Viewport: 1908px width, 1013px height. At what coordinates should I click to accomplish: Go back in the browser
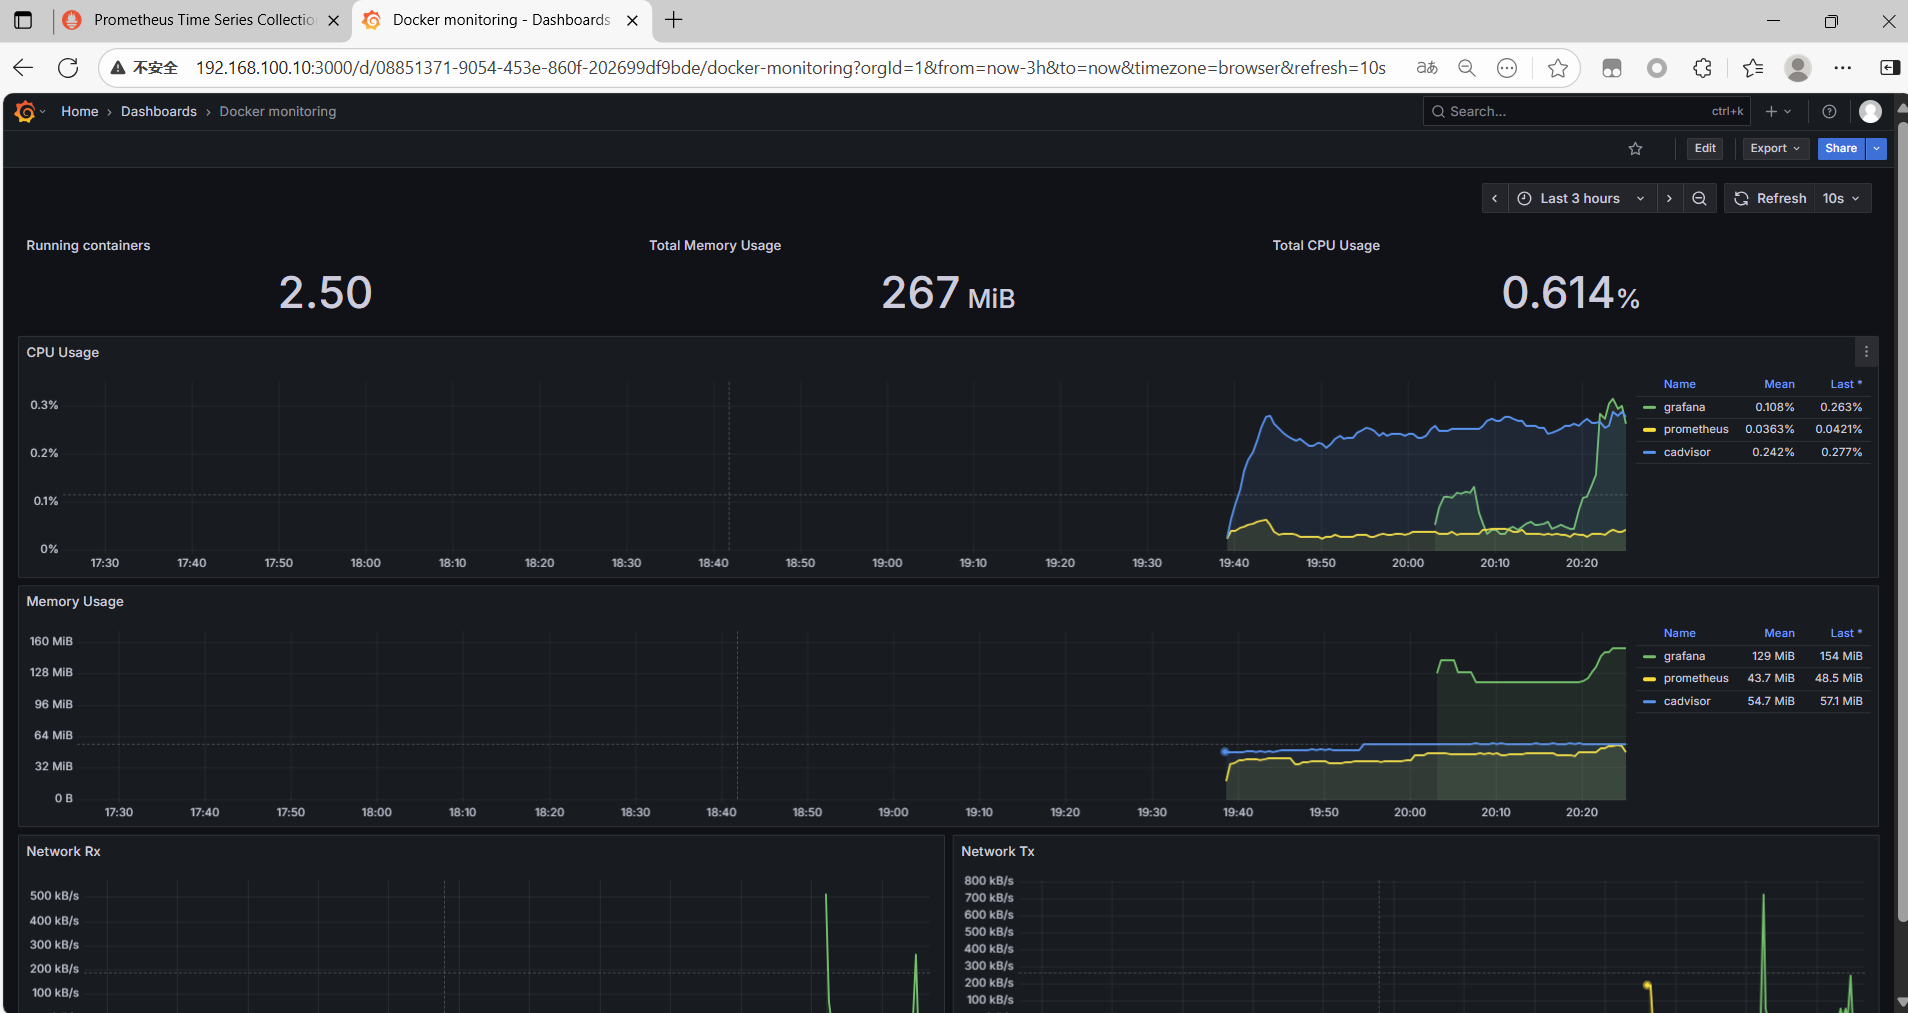click(x=23, y=68)
